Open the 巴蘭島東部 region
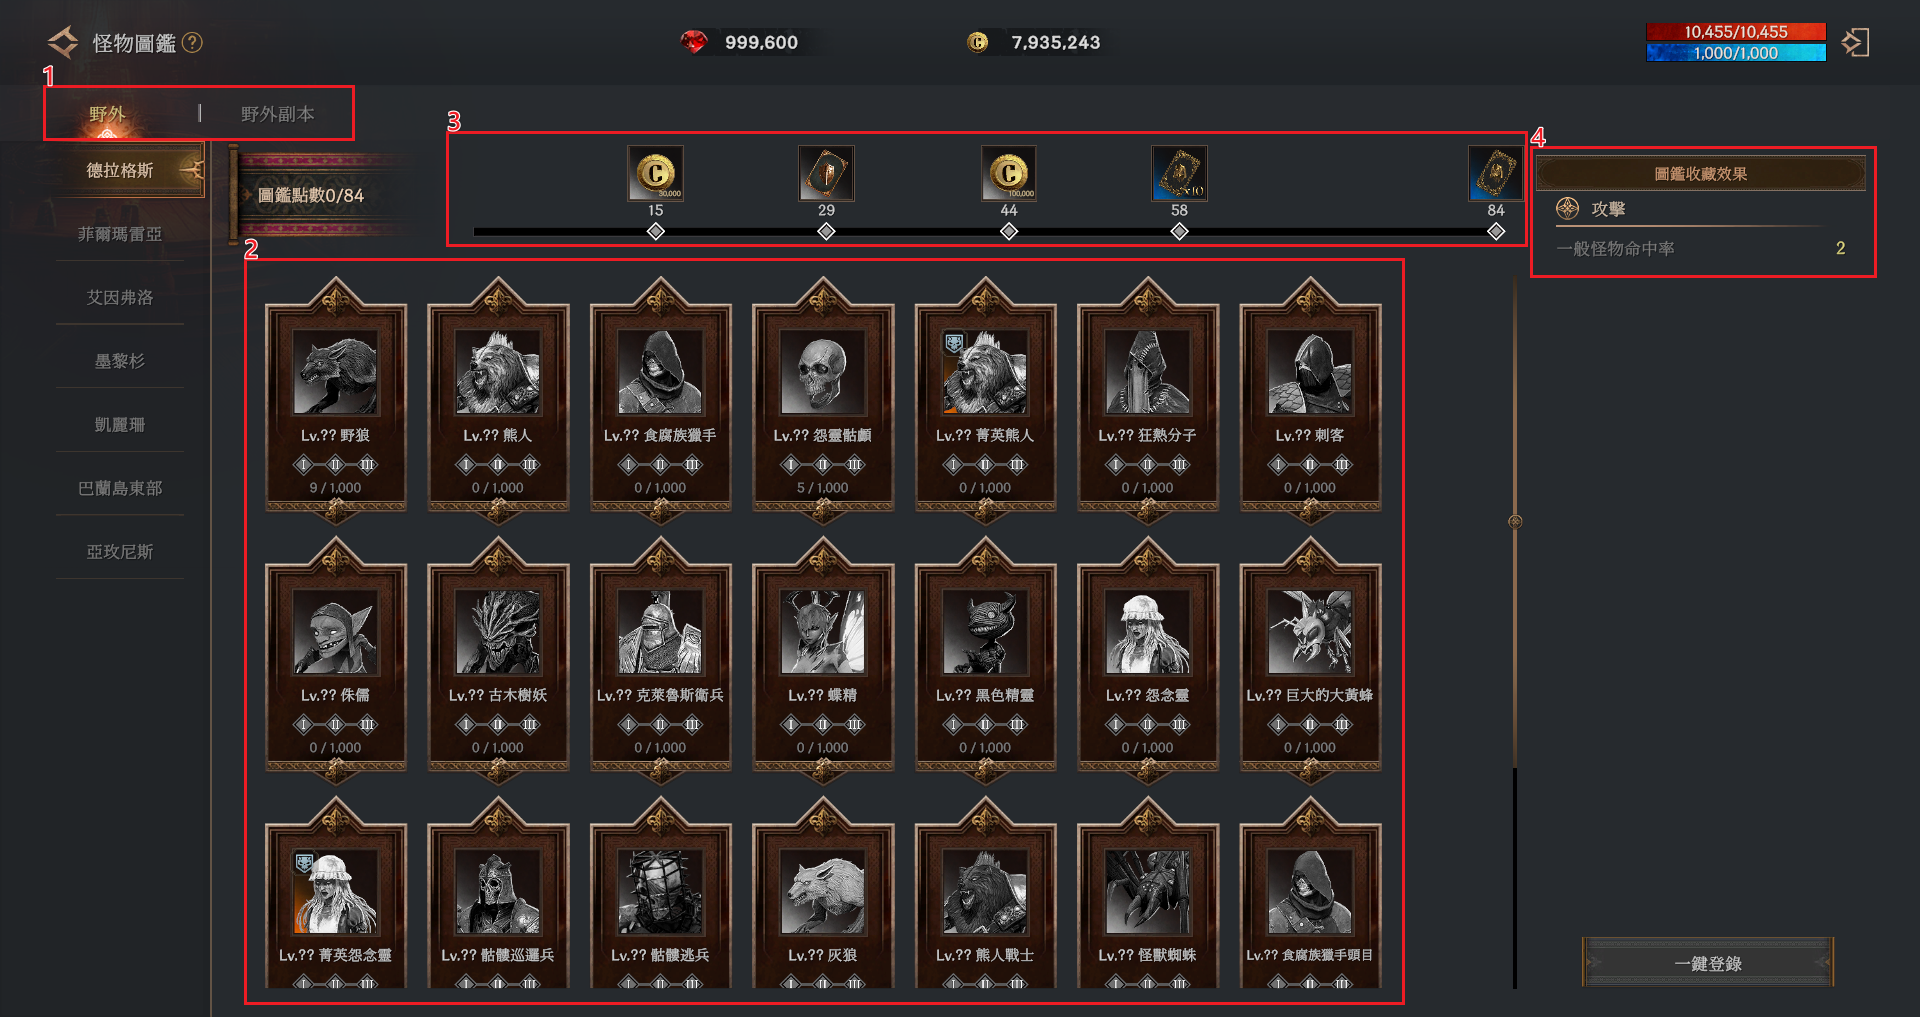The height and width of the screenshot is (1017, 1920). pos(120,488)
